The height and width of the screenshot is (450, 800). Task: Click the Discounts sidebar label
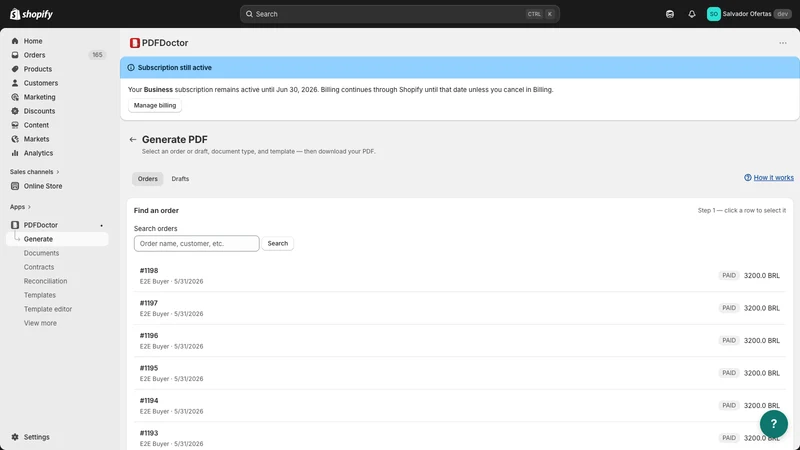[39, 111]
